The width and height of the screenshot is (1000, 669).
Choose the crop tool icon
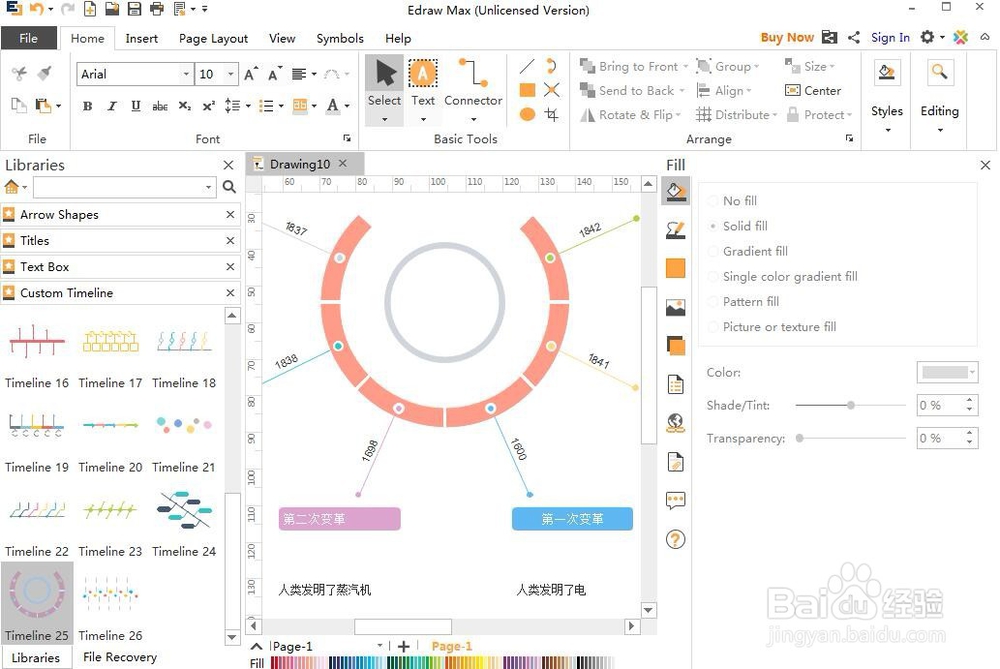pos(552,114)
